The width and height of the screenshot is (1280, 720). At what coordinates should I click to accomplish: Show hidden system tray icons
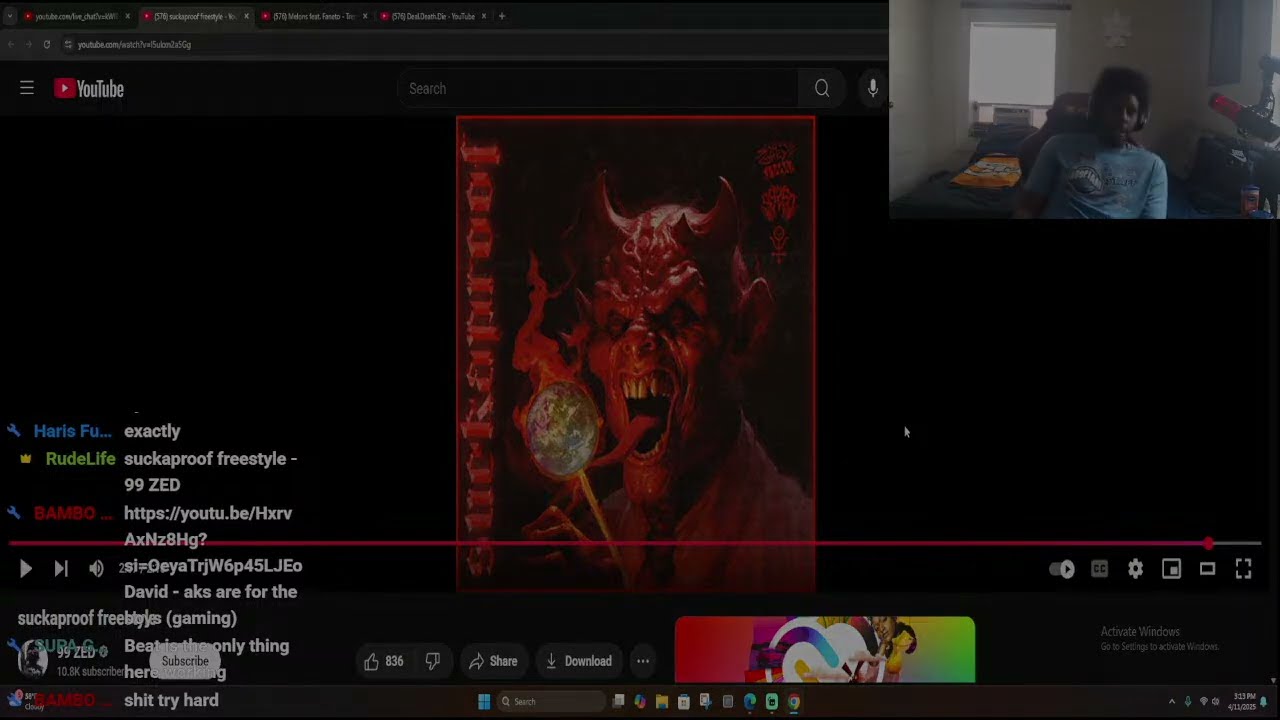click(1172, 702)
